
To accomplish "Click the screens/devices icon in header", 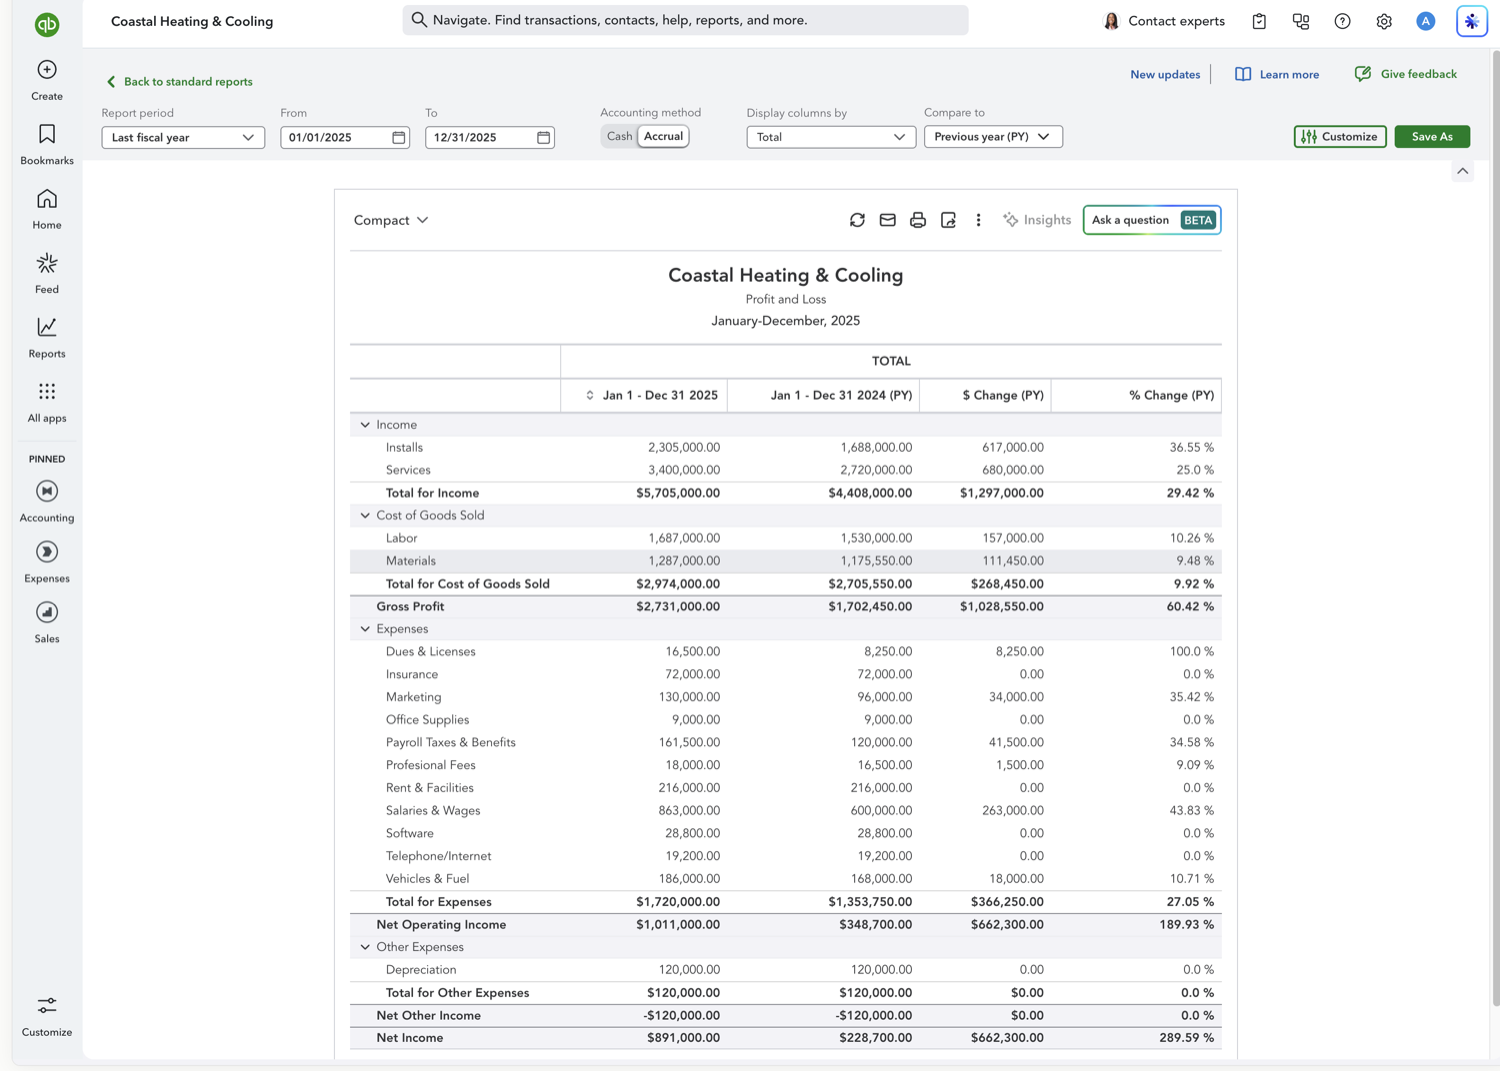I will coord(1301,21).
